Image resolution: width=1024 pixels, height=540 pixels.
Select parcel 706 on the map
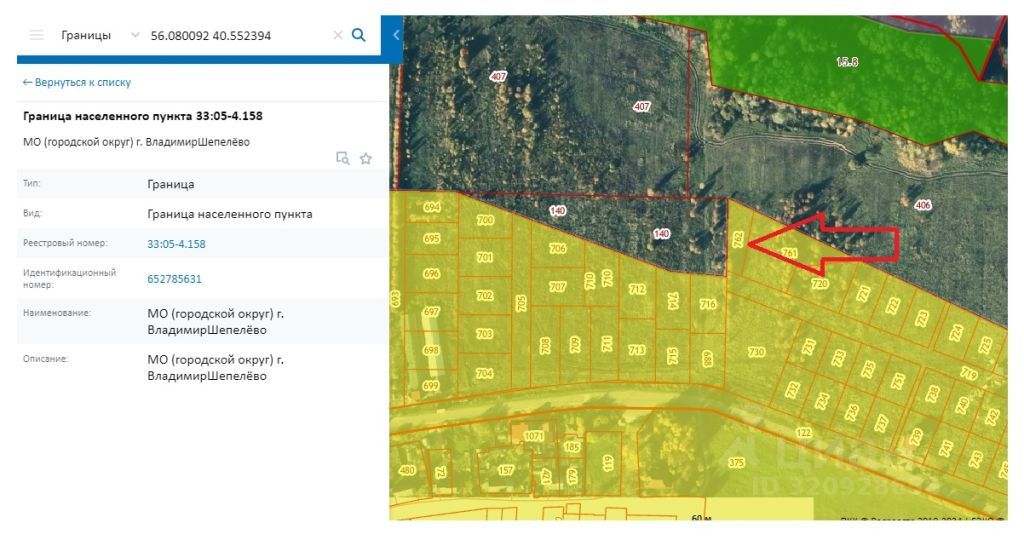[558, 248]
